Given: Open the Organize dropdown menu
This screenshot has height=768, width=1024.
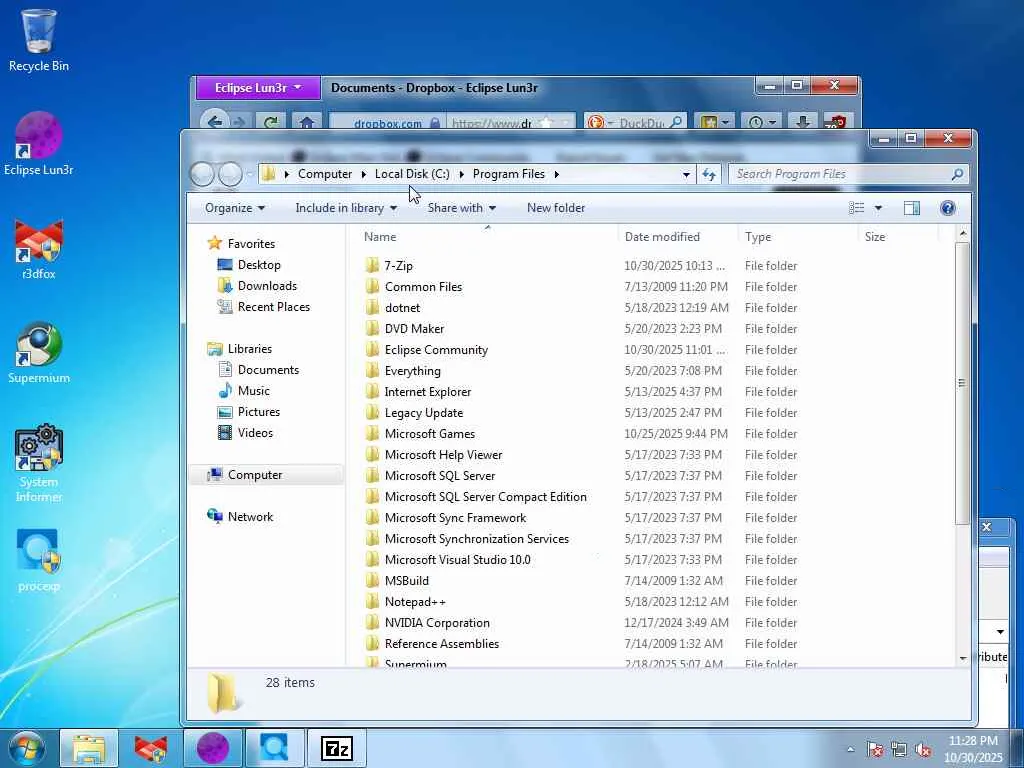Looking at the screenshot, I should coord(234,208).
